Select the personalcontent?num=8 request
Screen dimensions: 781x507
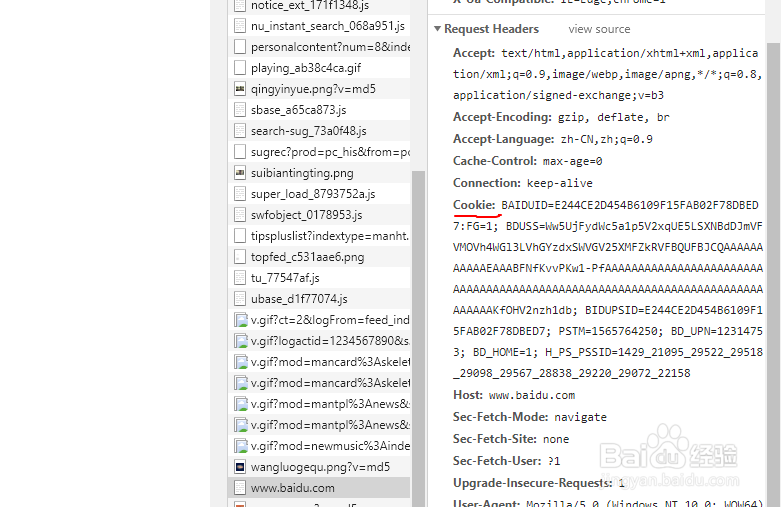[319, 47]
